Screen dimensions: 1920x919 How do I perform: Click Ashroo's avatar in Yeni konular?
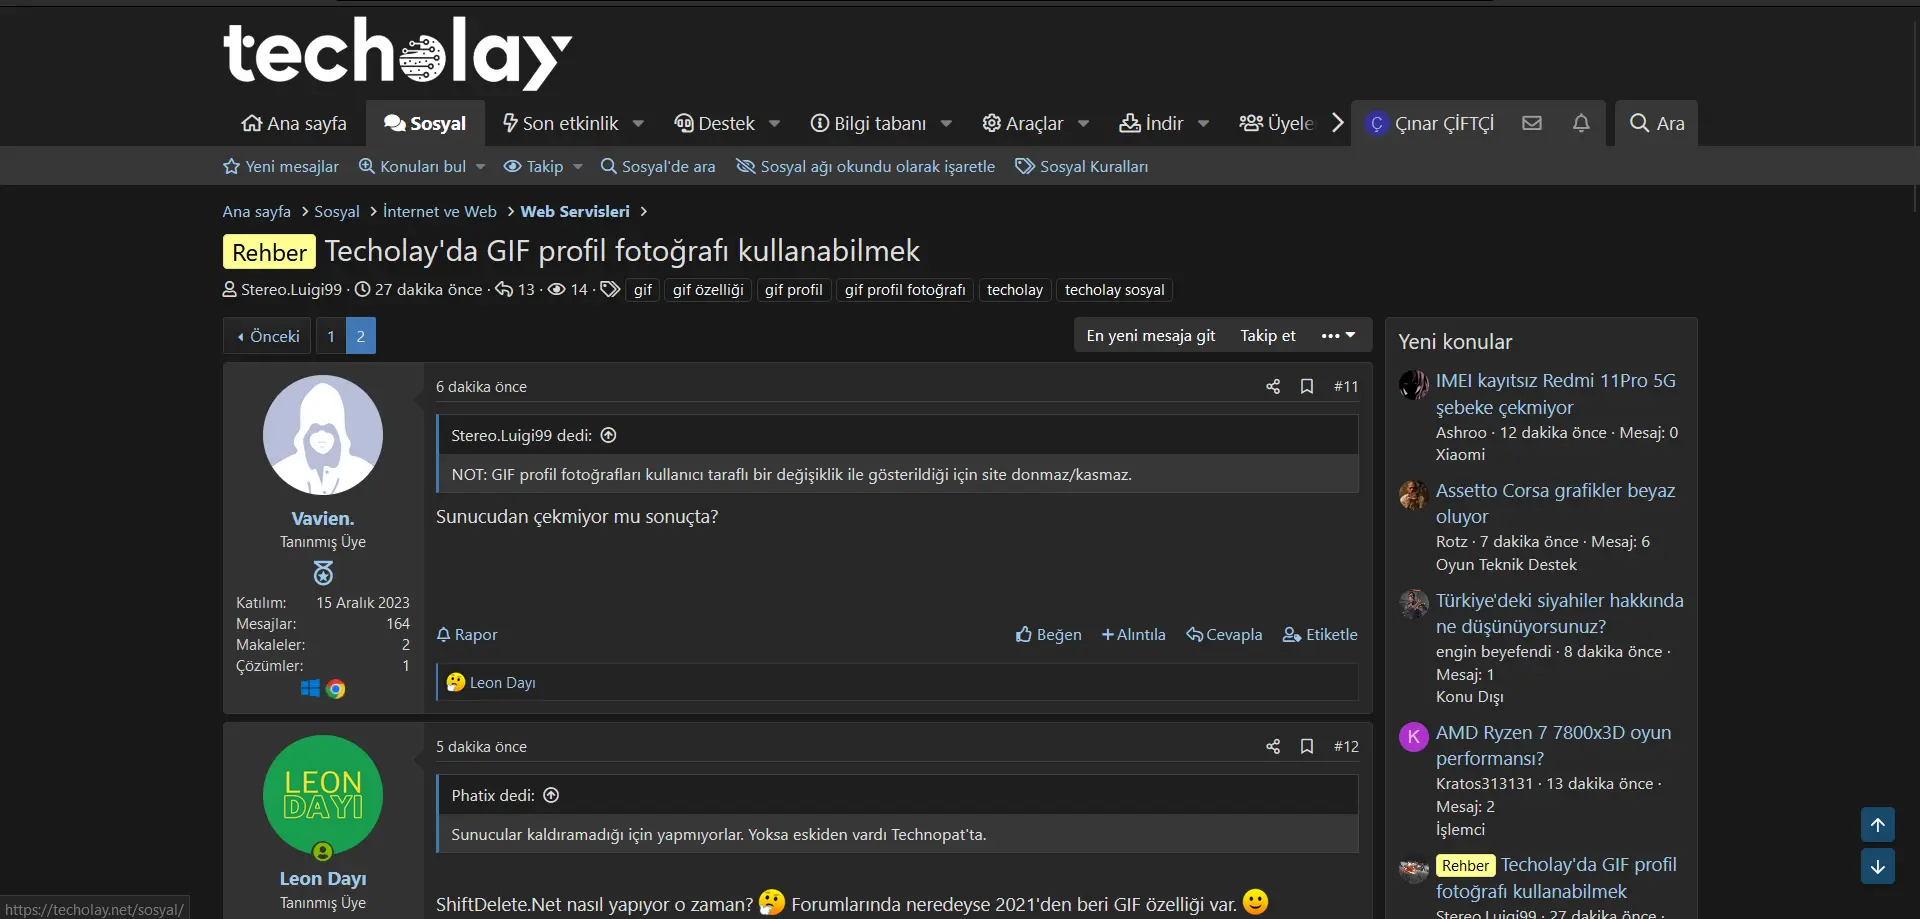1413,385
